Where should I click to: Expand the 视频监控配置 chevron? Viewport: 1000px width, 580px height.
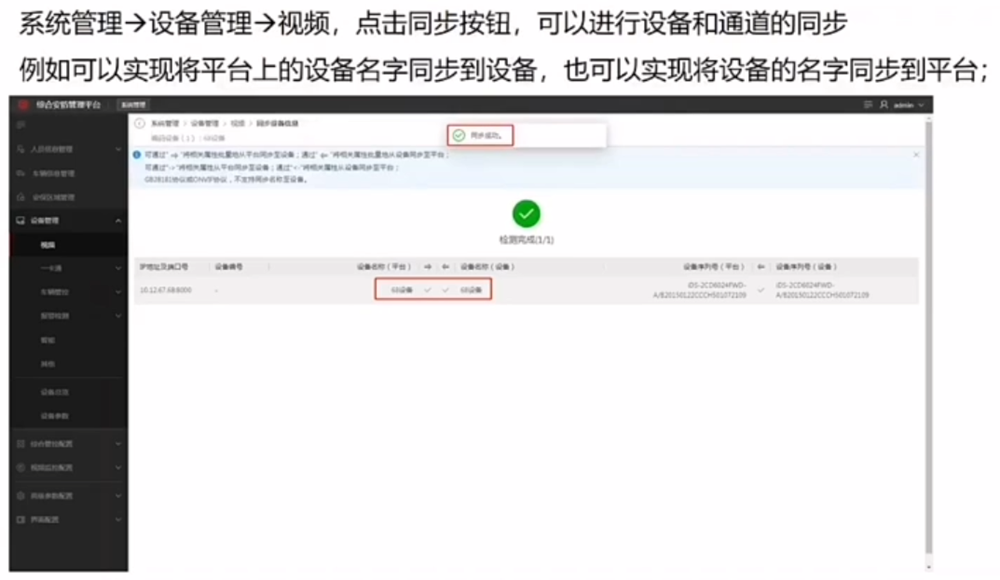point(118,468)
